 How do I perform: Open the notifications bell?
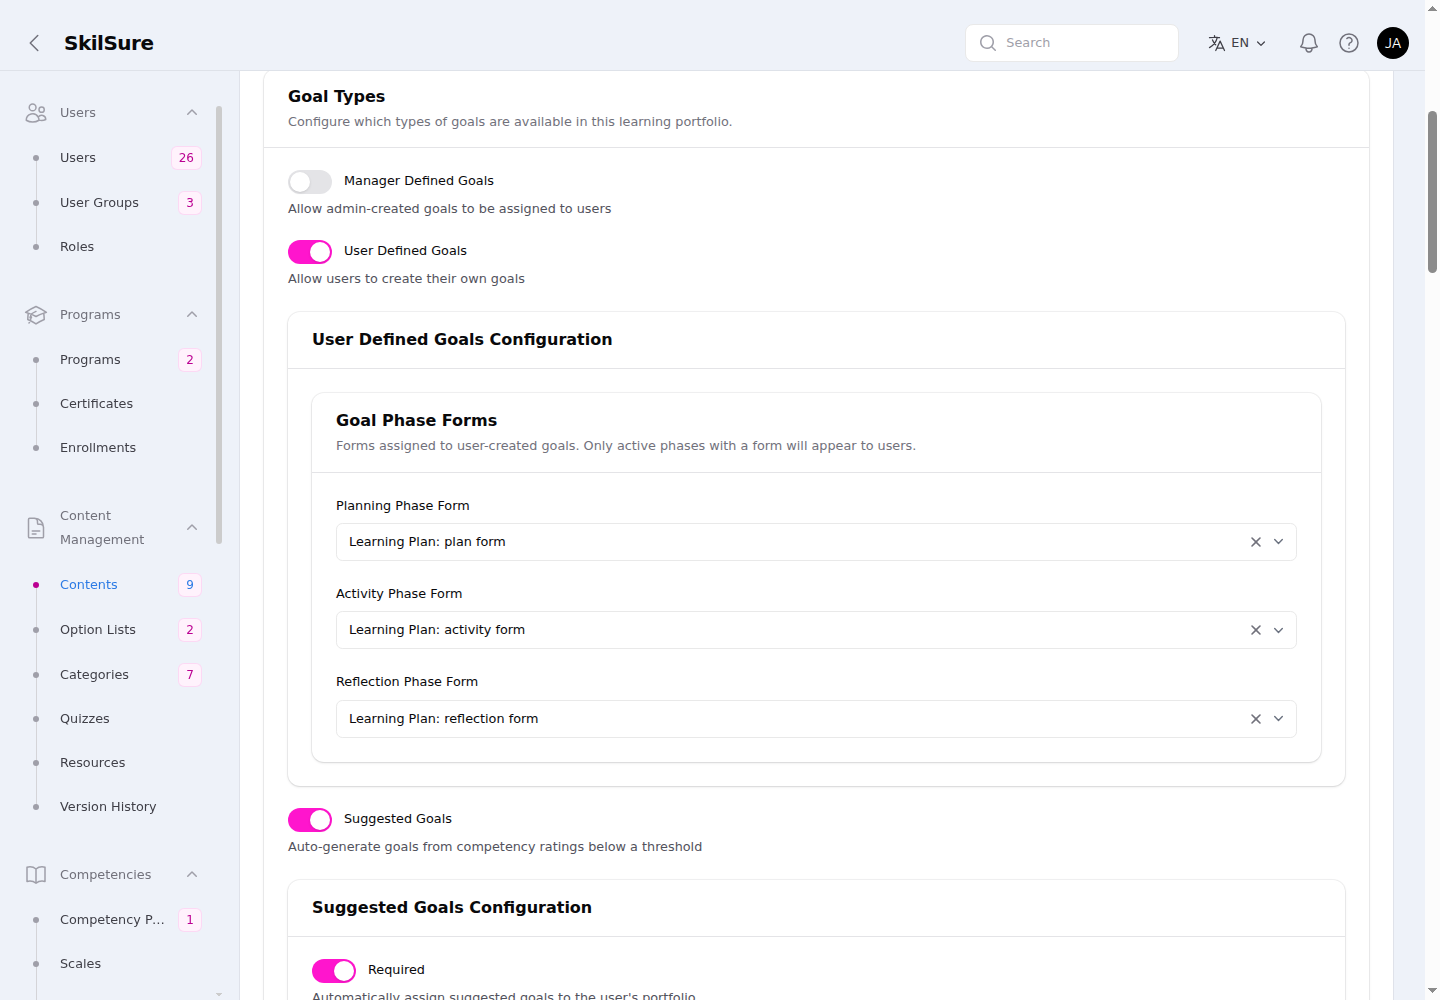(1308, 43)
